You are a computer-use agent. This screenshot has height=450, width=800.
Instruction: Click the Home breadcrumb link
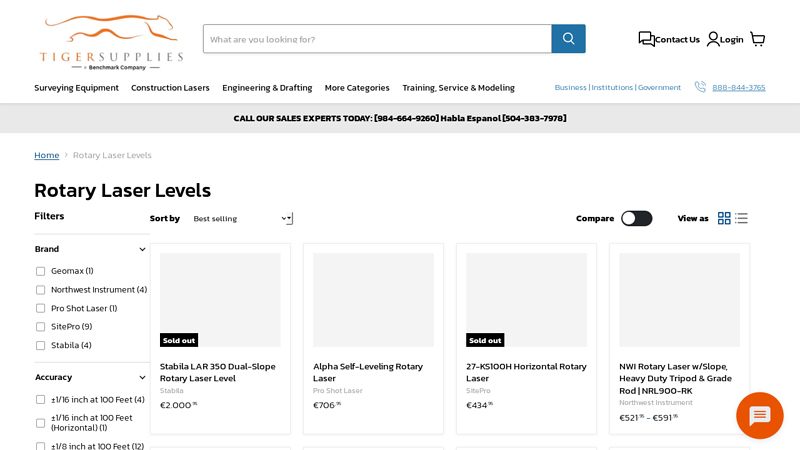[46, 155]
